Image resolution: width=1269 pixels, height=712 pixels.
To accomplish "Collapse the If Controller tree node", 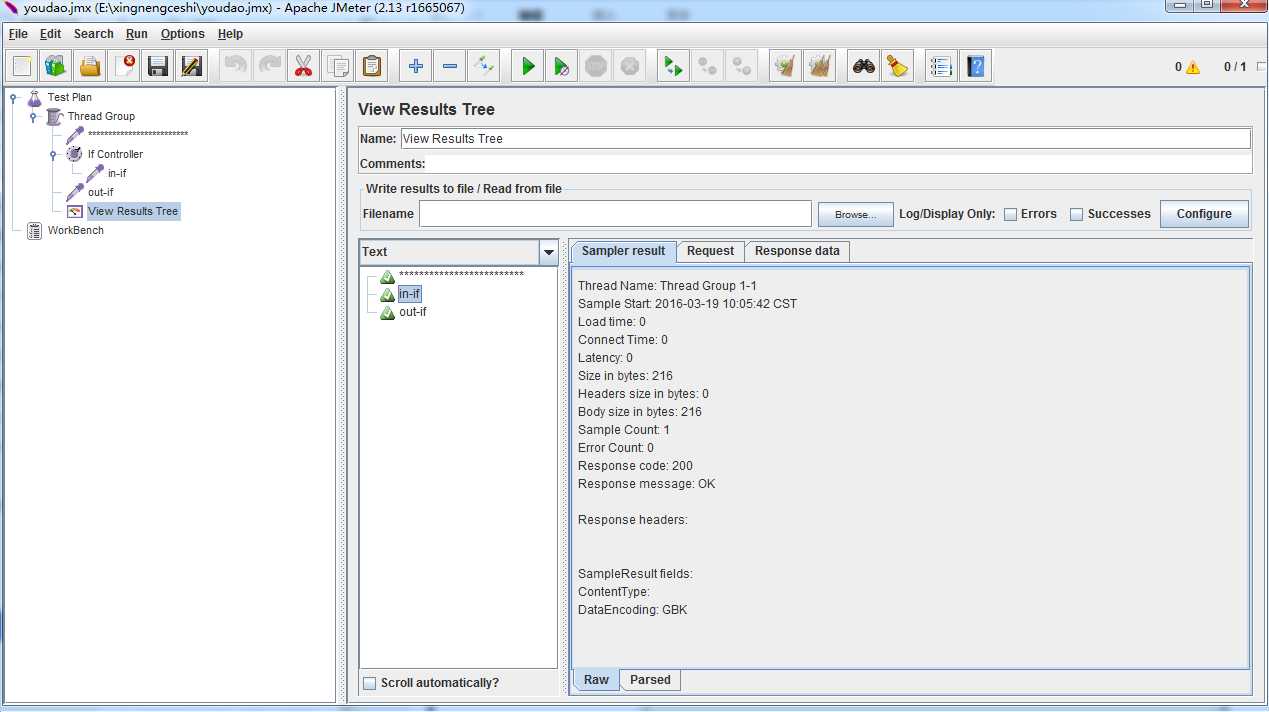I will pos(53,155).
